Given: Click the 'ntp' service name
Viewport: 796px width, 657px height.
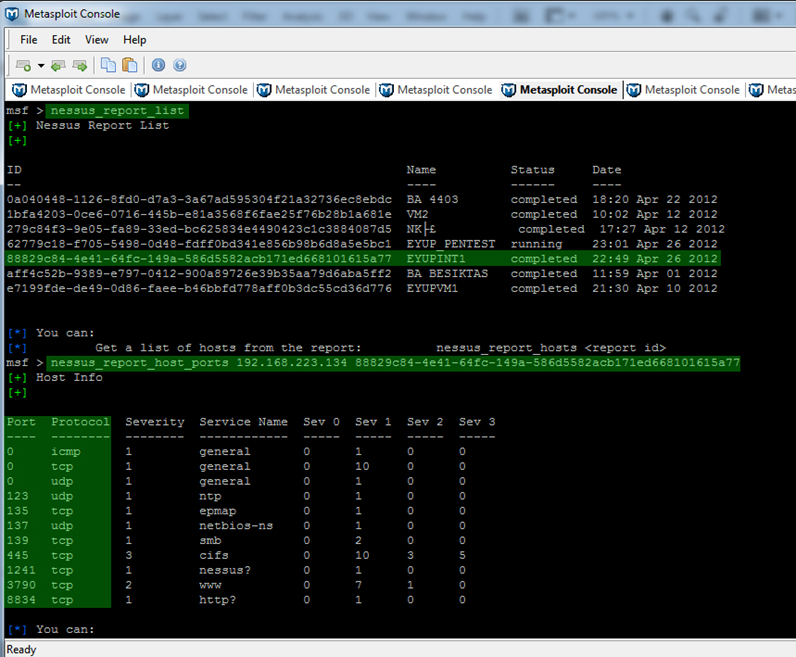Looking at the screenshot, I should [x=210, y=497].
